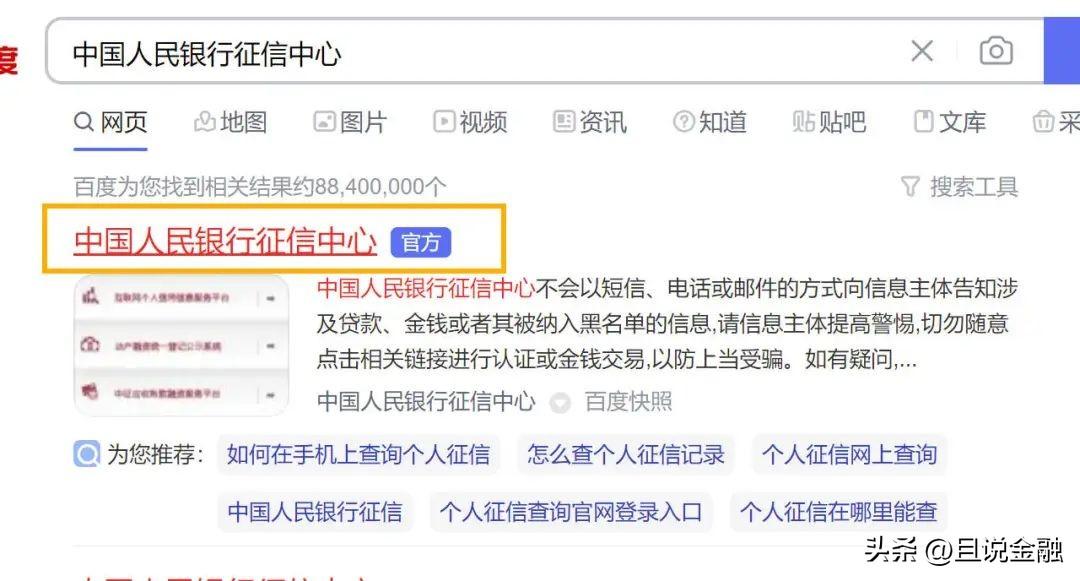Viewport: 1080px width, 581px height.
Task: Clear the search box with the X icon
Action: pyautogui.click(x=922, y=51)
